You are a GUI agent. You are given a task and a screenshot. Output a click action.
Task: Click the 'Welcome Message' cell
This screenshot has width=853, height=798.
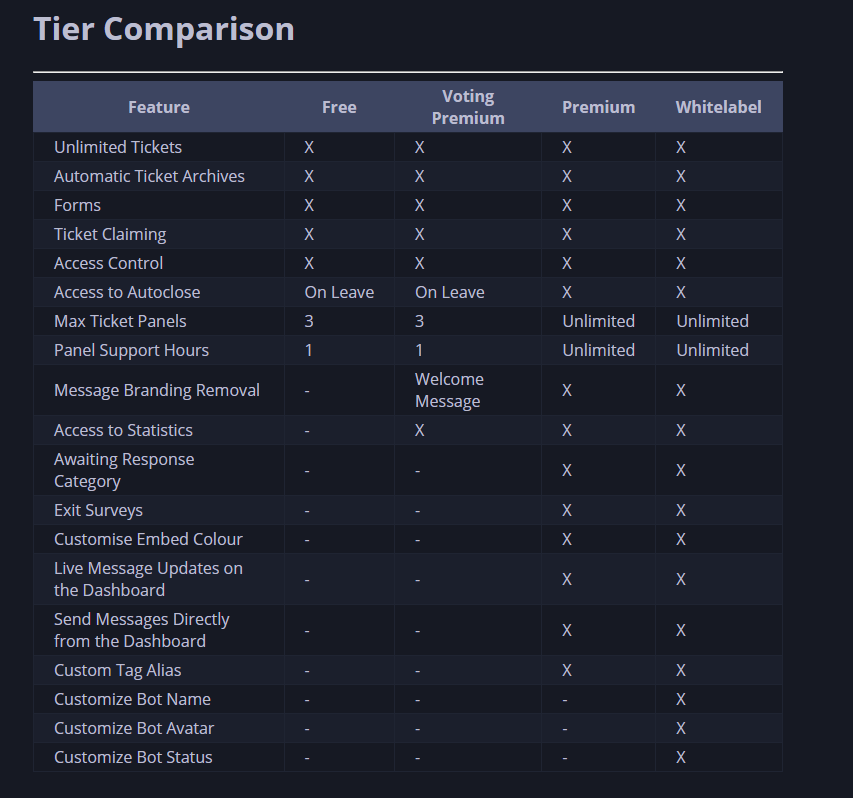click(449, 390)
